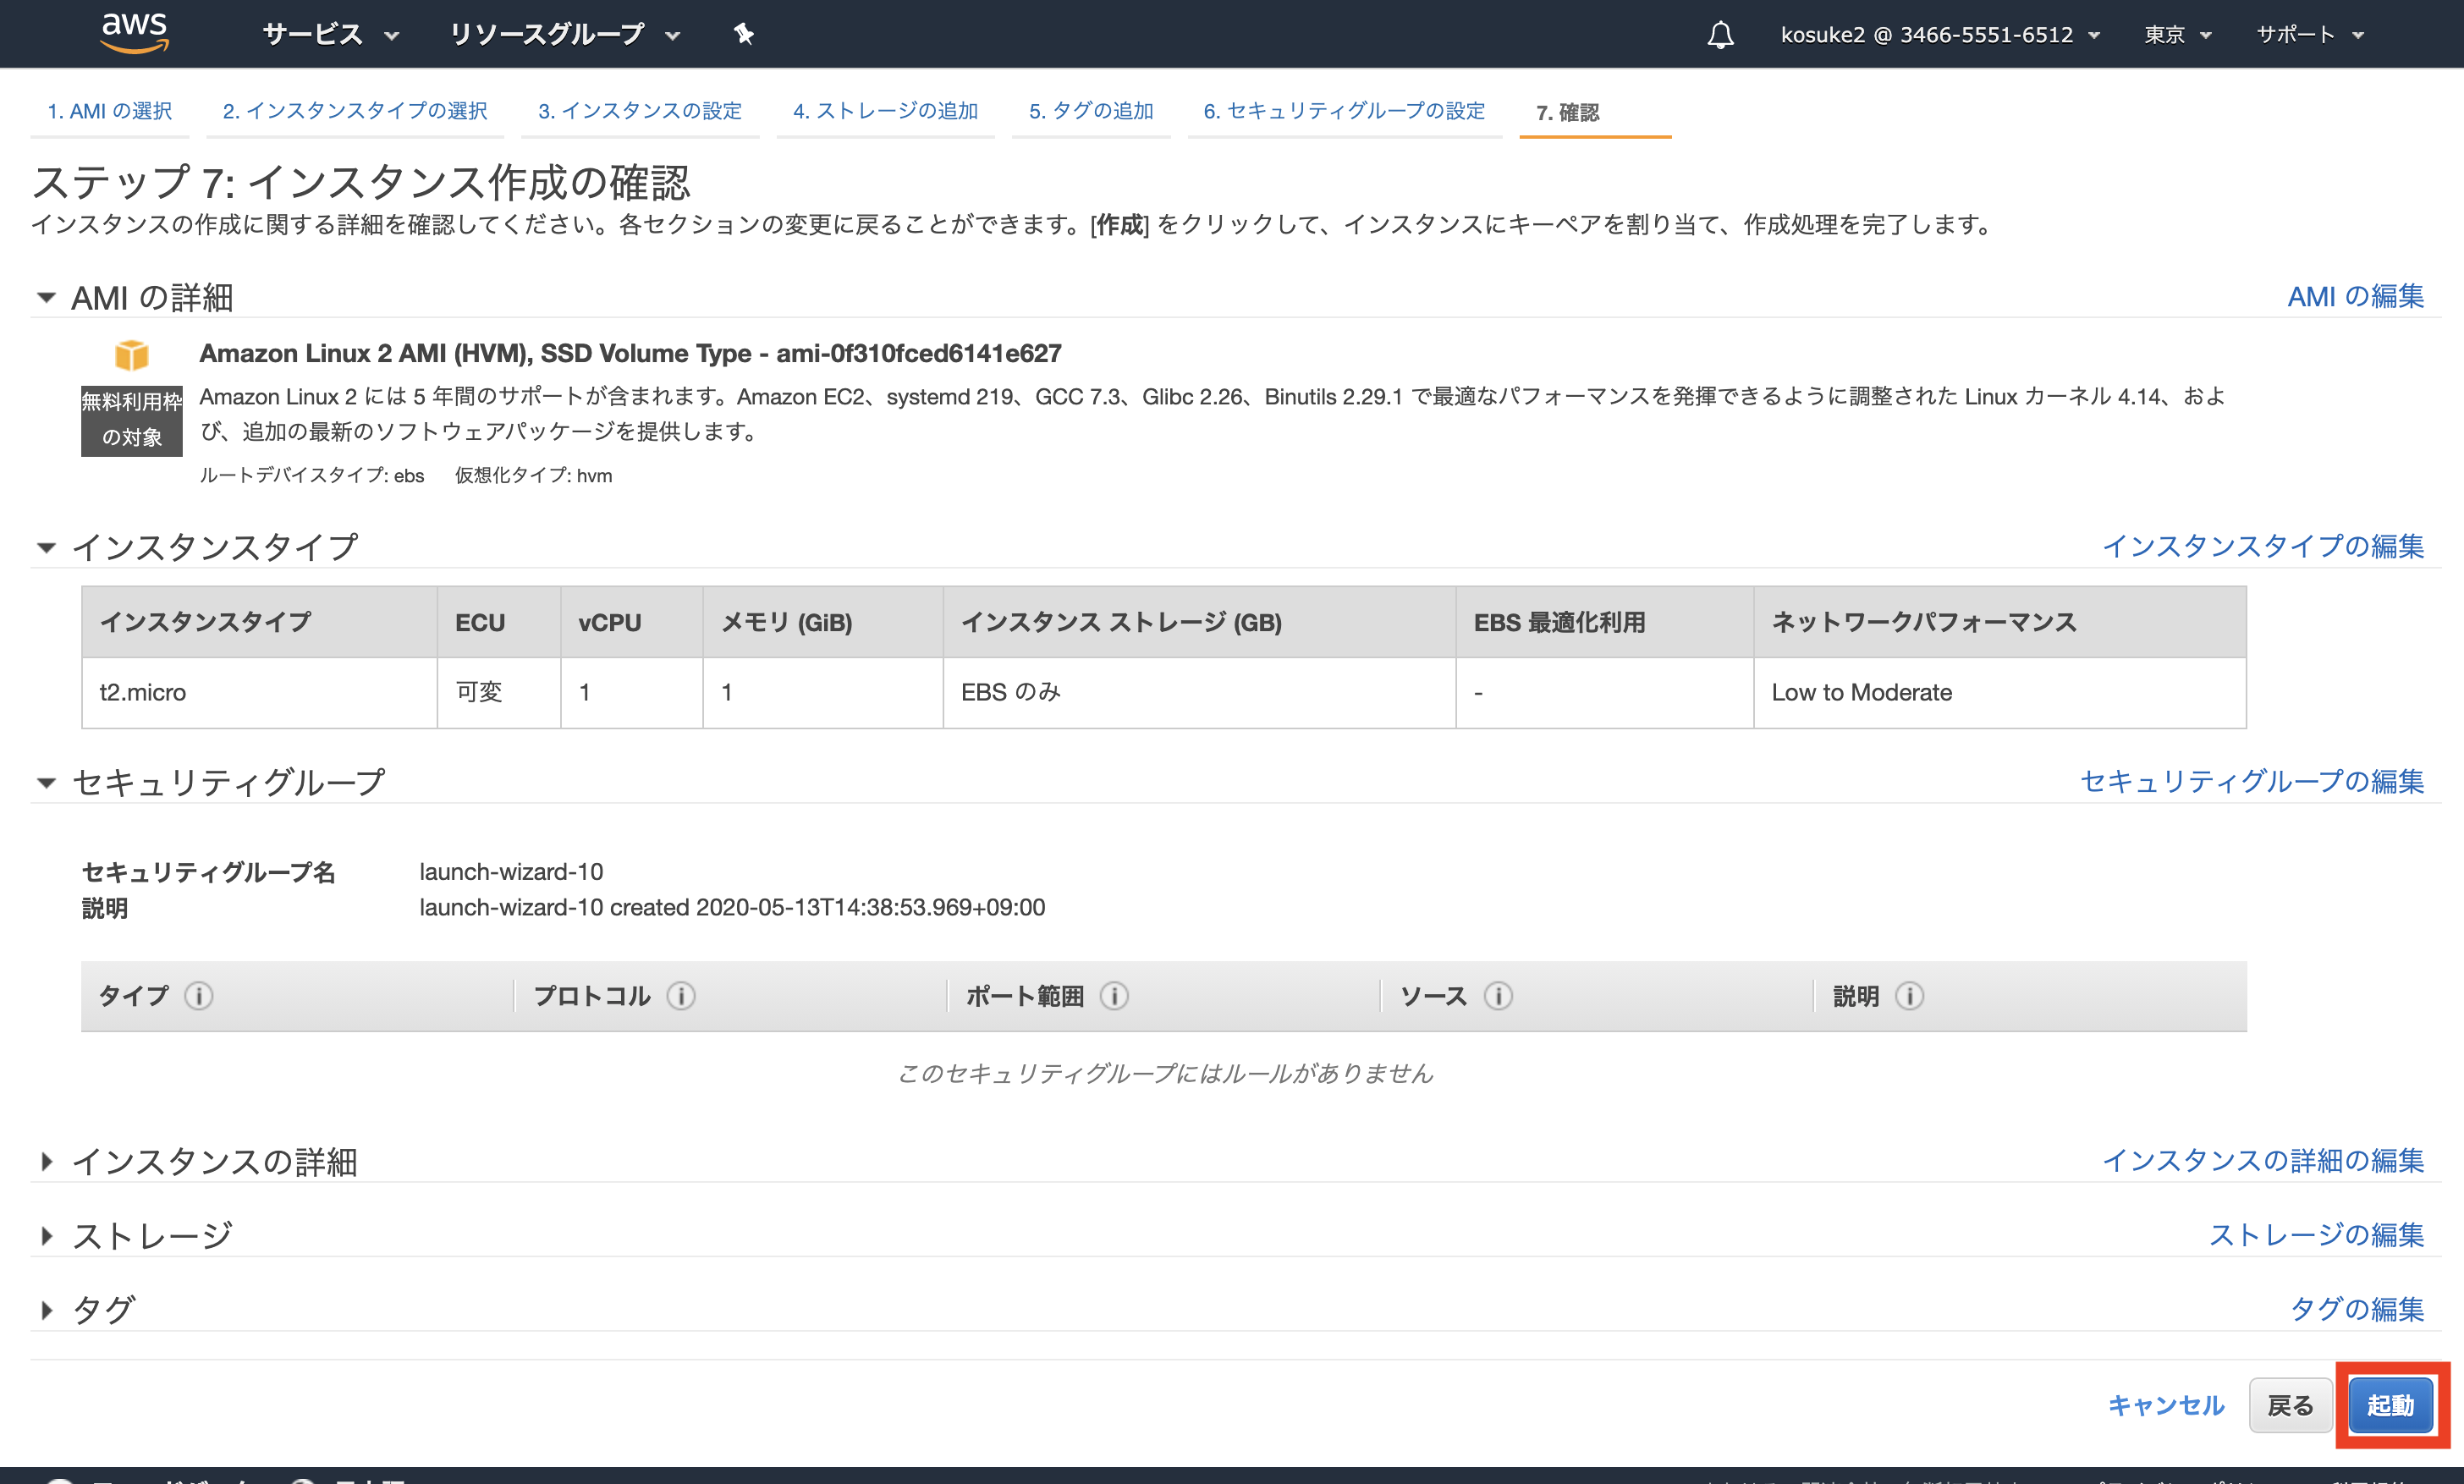Go to step 5. タグの追加

1091,111
